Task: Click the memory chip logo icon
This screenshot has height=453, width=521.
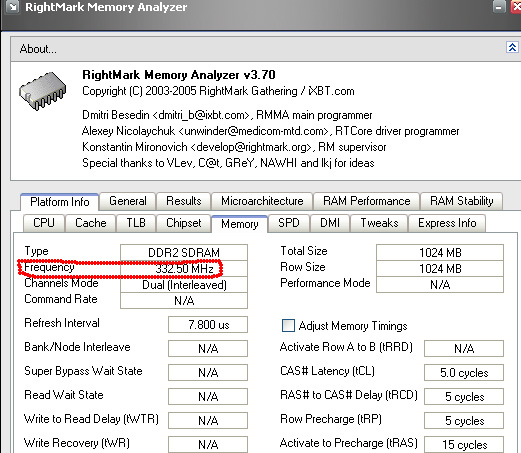Action: pyautogui.click(x=43, y=91)
